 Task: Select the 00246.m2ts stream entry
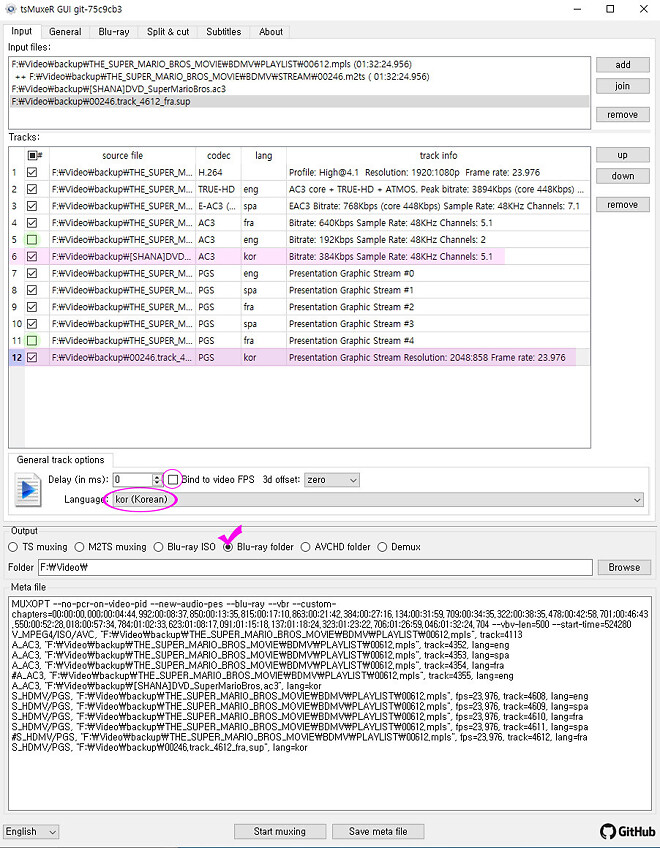(300, 77)
